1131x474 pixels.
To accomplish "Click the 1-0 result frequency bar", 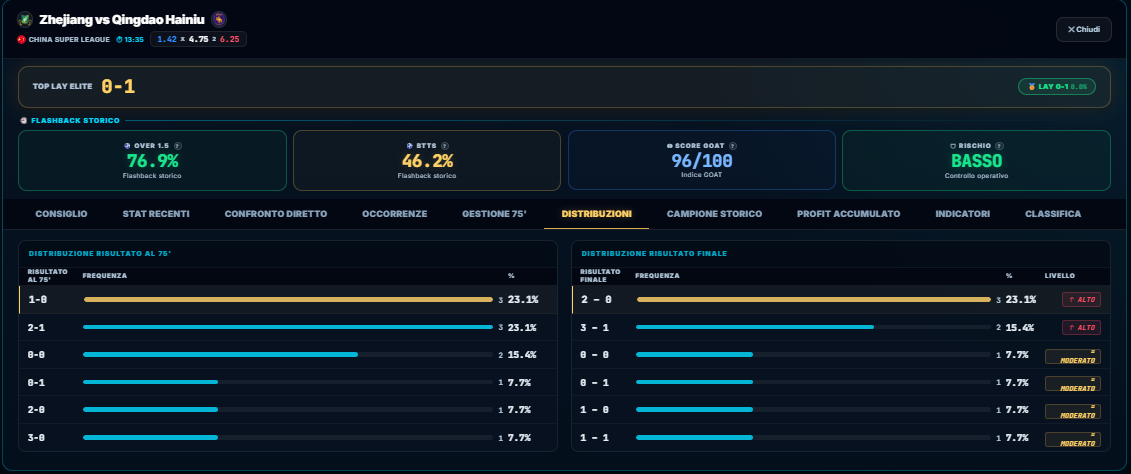I will 289,299.
